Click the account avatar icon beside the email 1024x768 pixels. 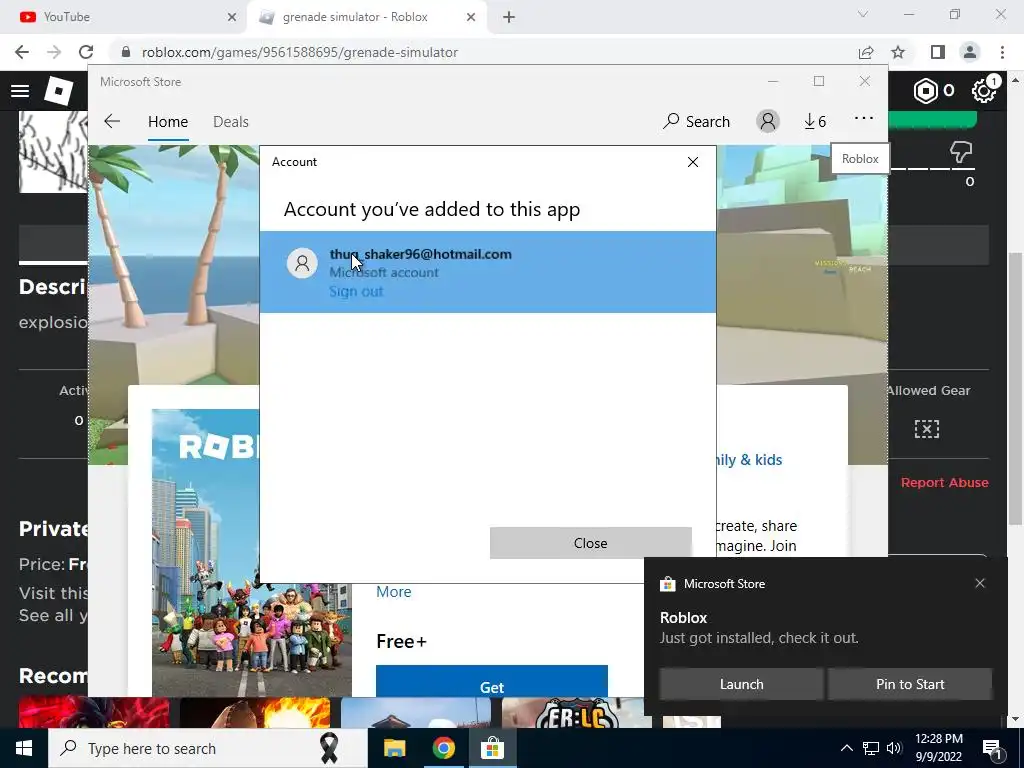[x=302, y=263]
